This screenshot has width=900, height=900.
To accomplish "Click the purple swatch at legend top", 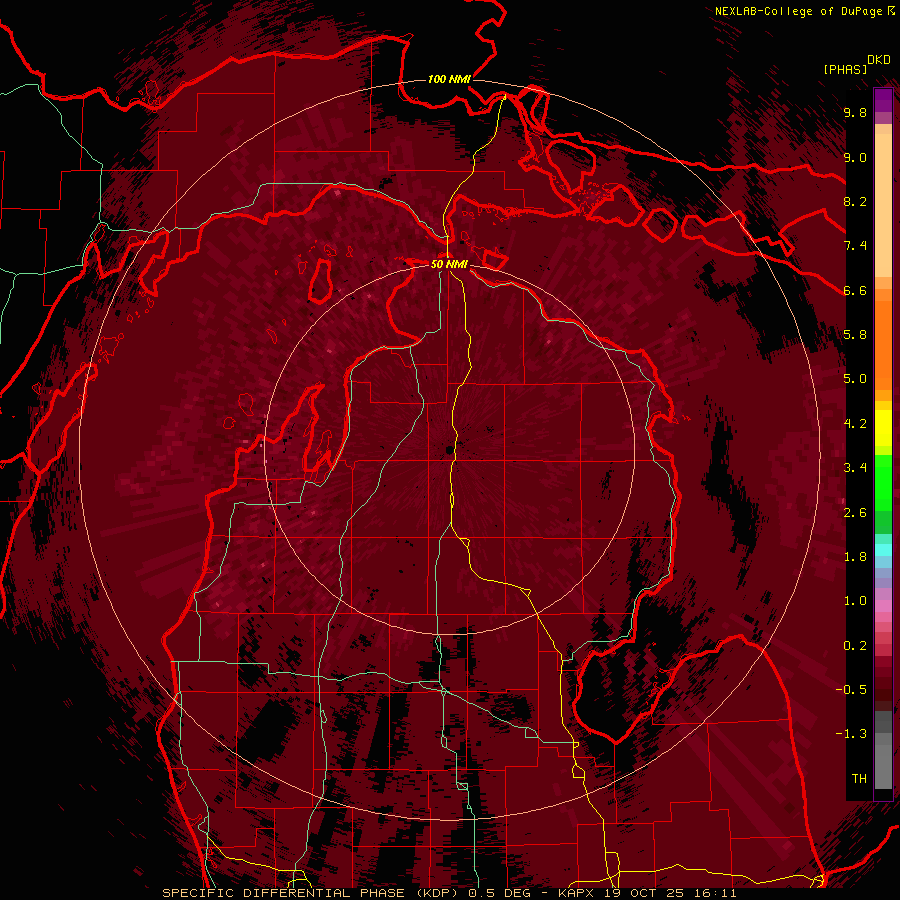I will tap(883, 100).
